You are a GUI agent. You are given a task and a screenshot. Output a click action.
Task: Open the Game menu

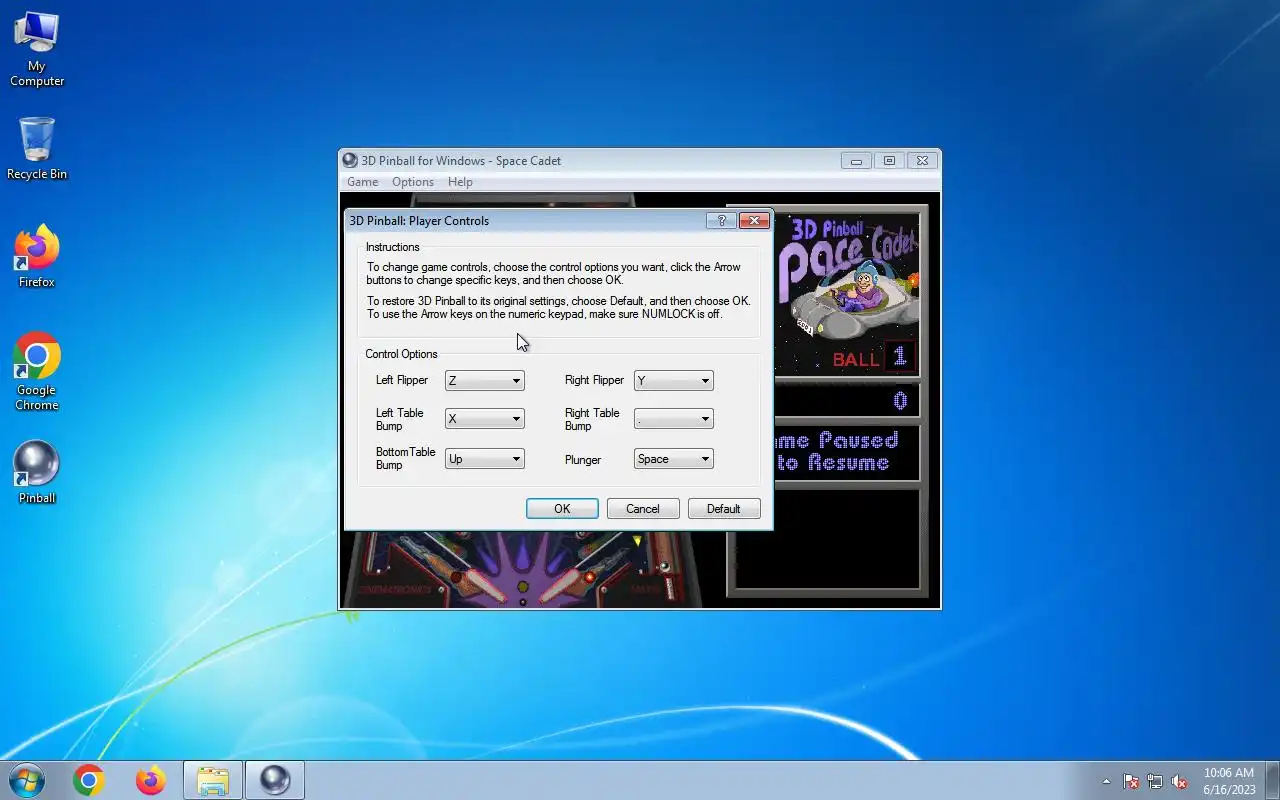[x=362, y=182]
